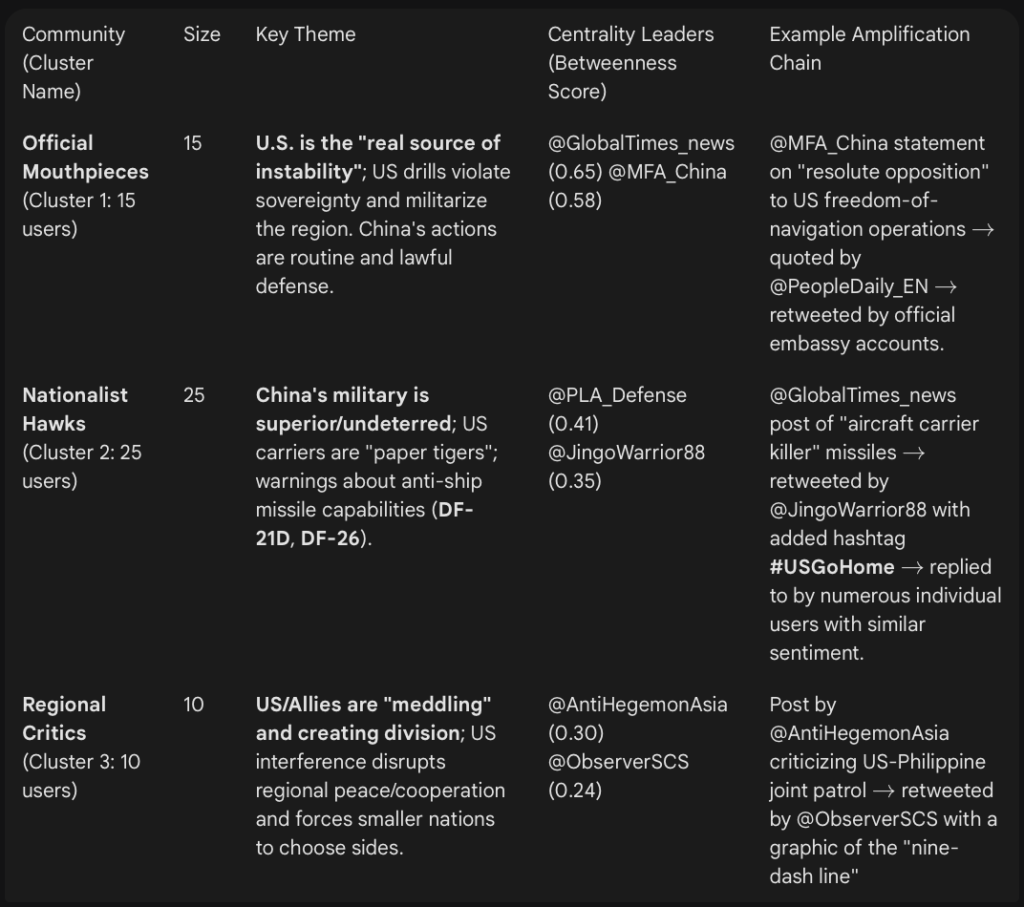Click @JingoWarrior88 in Centrality Leaders column
This screenshot has width=1024, height=907.
[x=626, y=452]
